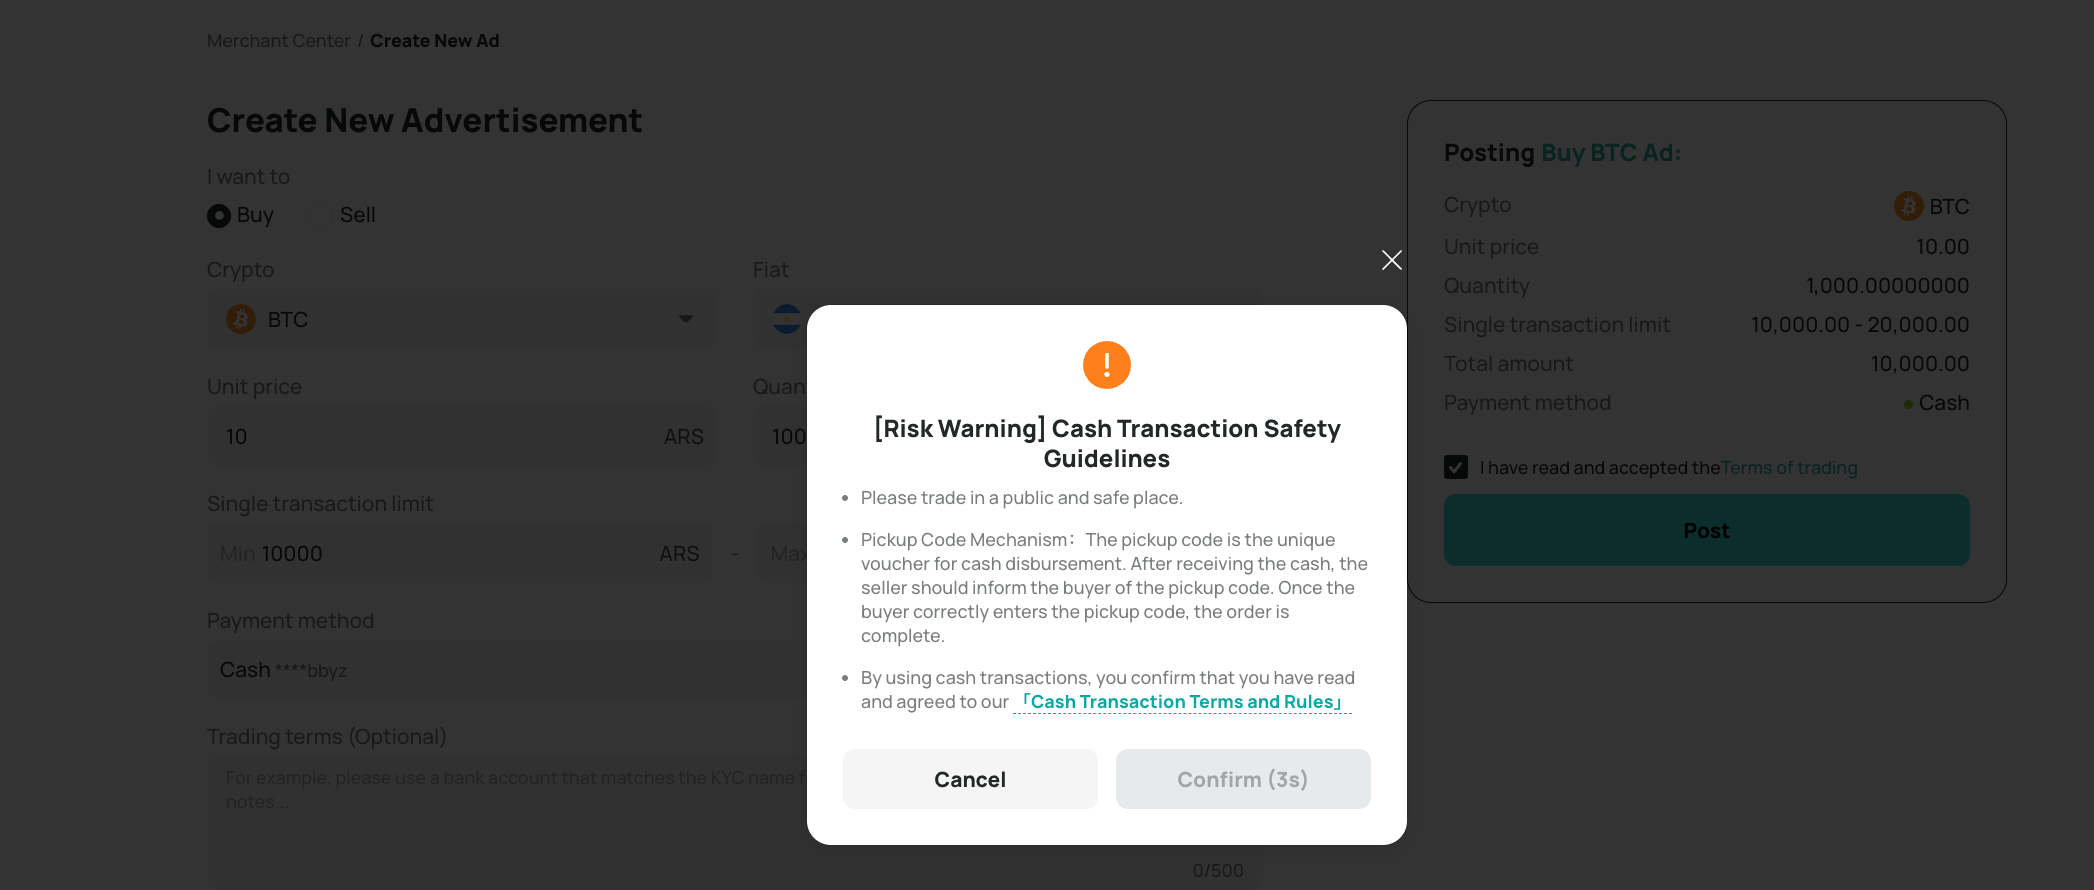Click the Bitcoin icon in Crypto dropdown
This screenshot has width=2094, height=890.
click(241, 319)
